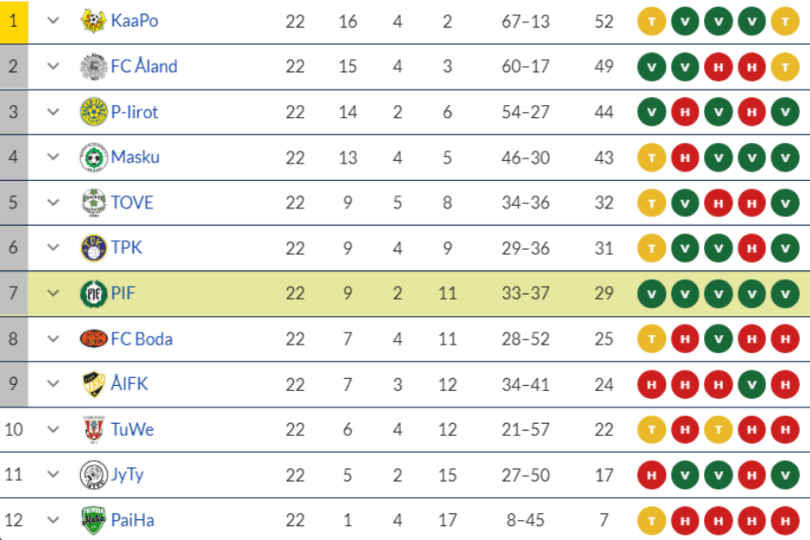The width and height of the screenshot is (810, 540).
Task: Expand the TuWe row details
Action: point(54,429)
